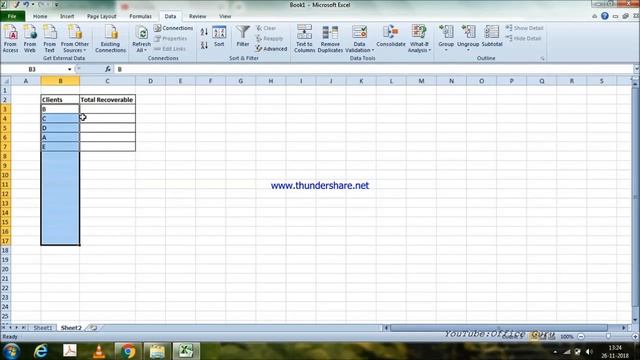This screenshot has width=640, height=360.
Task: Click Refresh All button
Action: (x=141, y=38)
